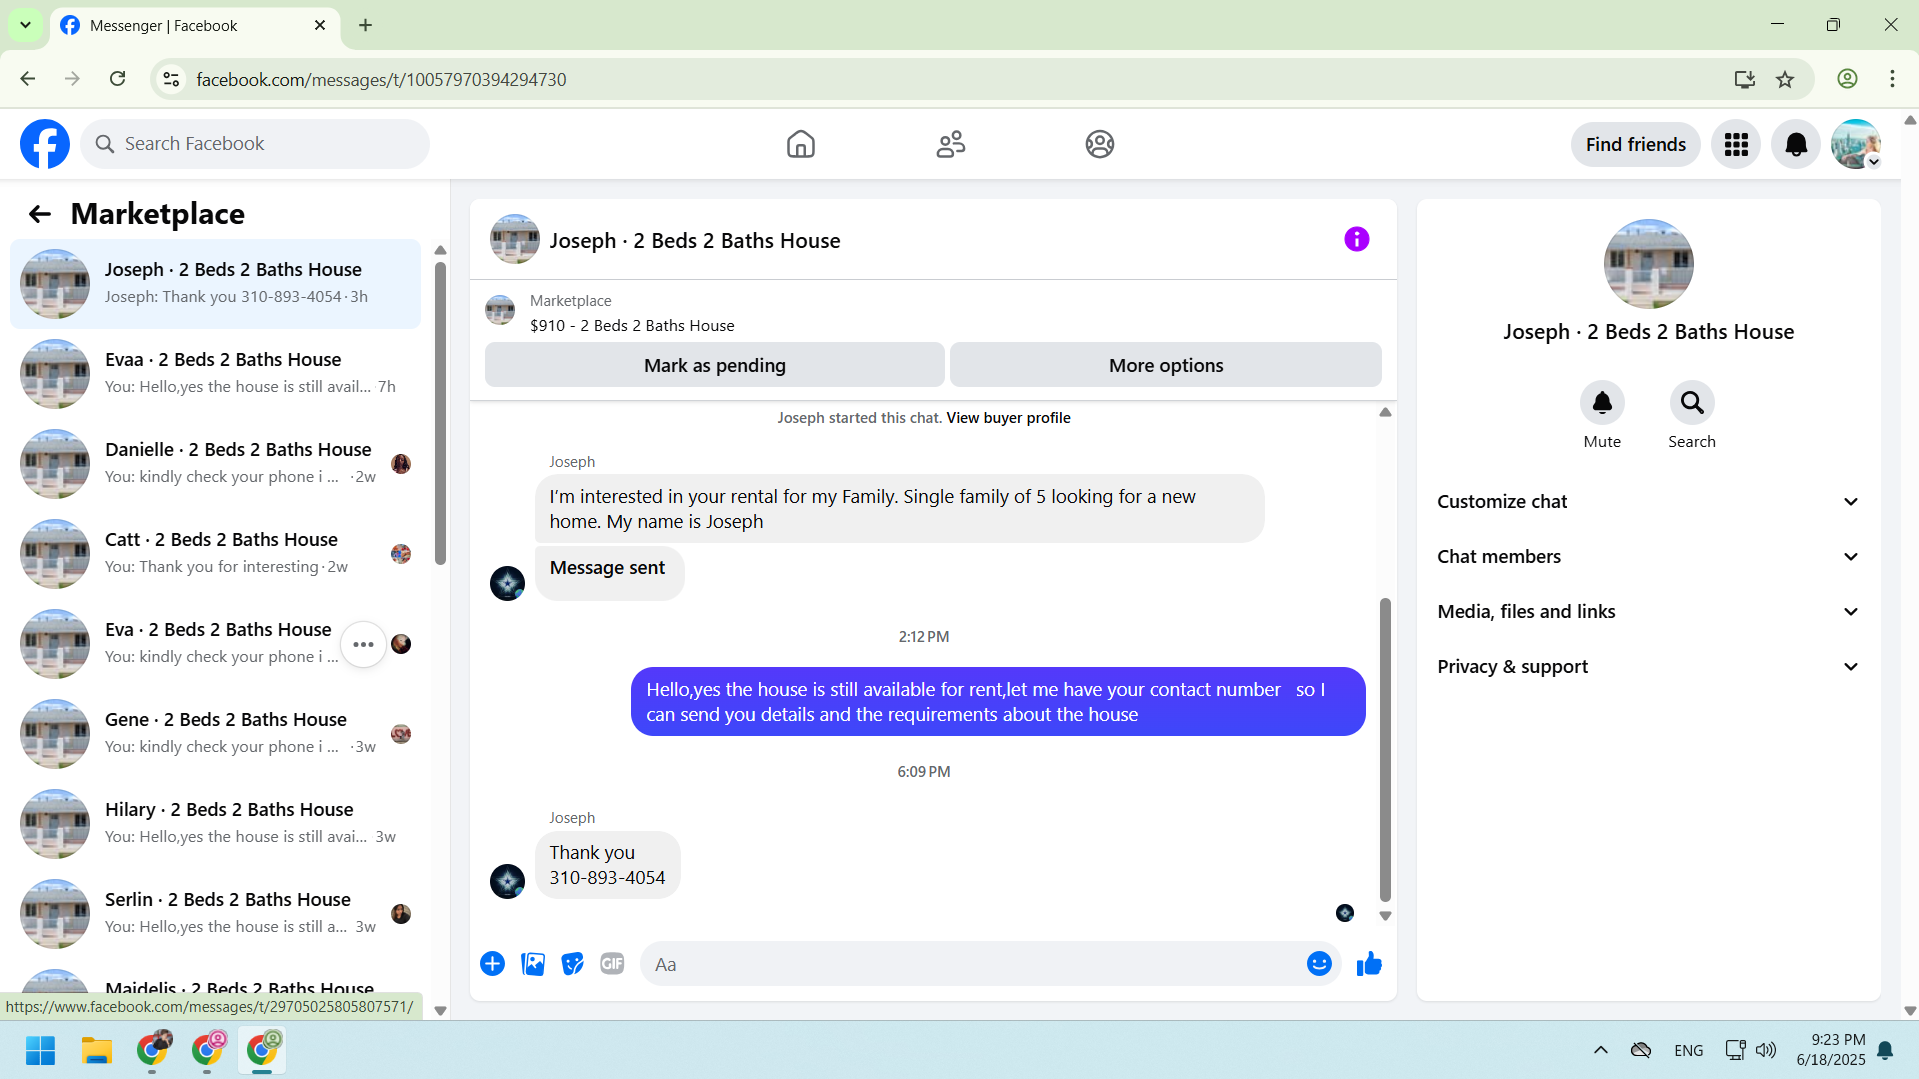Open the Catt conversation
Viewport: 1919px width, 1079px height.
[x=215, y=554]
